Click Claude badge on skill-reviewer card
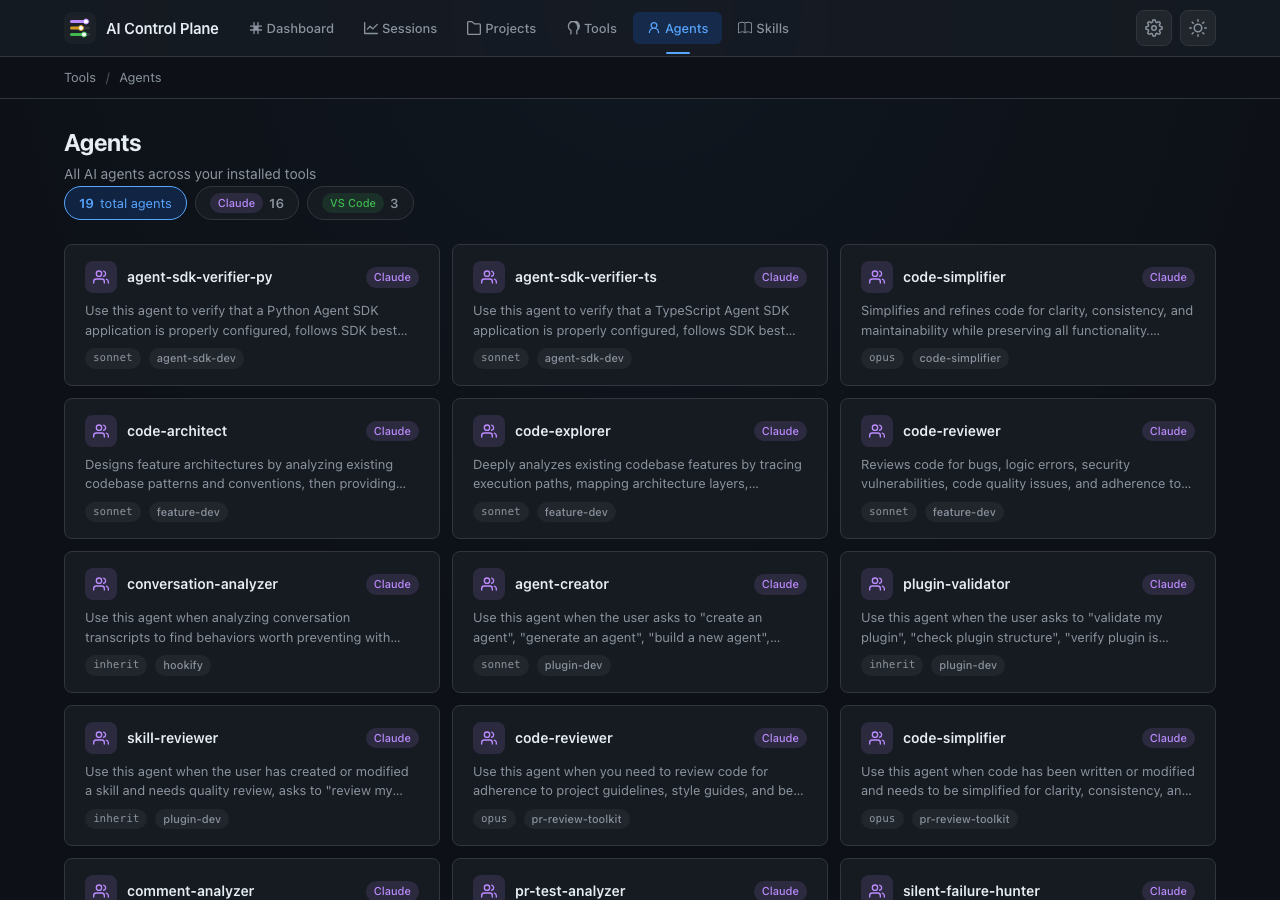This screenshot has height=900, width=1280. coord(392,738)
